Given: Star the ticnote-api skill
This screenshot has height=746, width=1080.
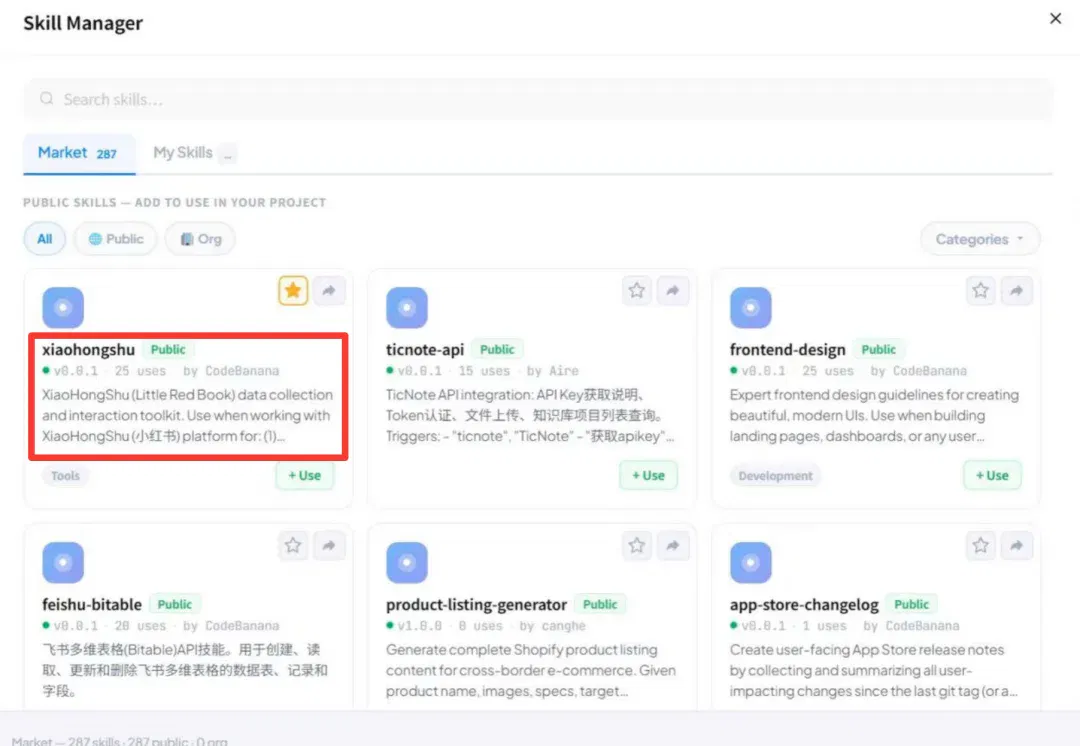Looking at the screenshot, I should point(636,290).
